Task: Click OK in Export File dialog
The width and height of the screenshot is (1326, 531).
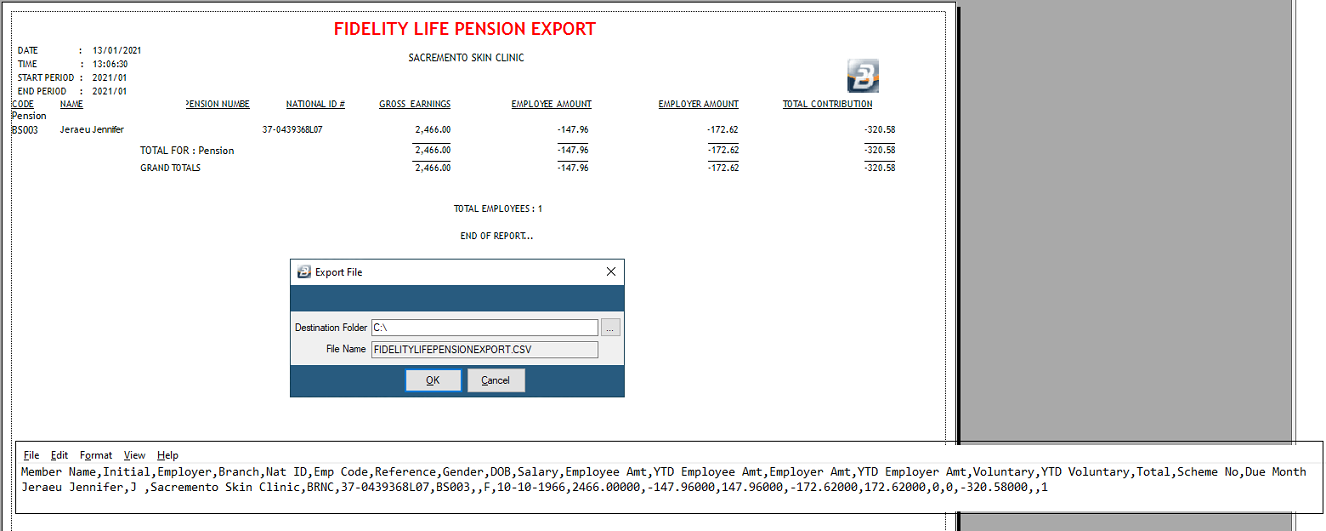Action: 433,380
